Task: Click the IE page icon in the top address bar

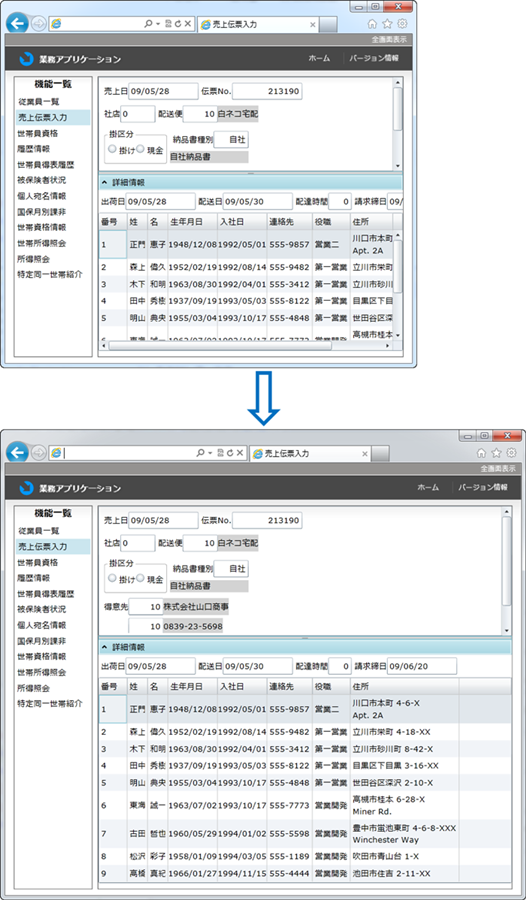Action: [x=56, y=24]
